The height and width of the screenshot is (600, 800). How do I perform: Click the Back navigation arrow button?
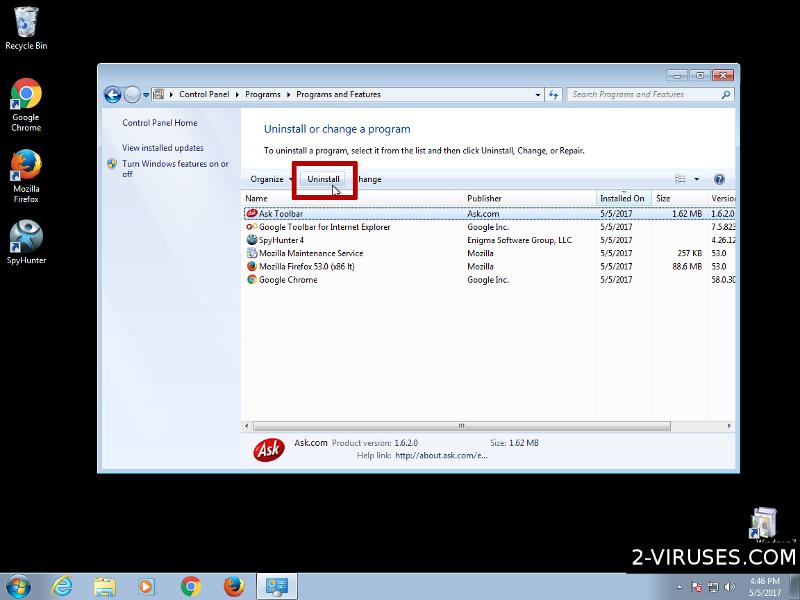(113, 94)
